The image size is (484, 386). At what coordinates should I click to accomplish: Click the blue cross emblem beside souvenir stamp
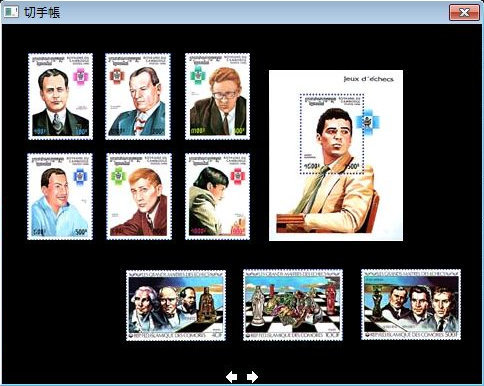click(x=367, y=121)
